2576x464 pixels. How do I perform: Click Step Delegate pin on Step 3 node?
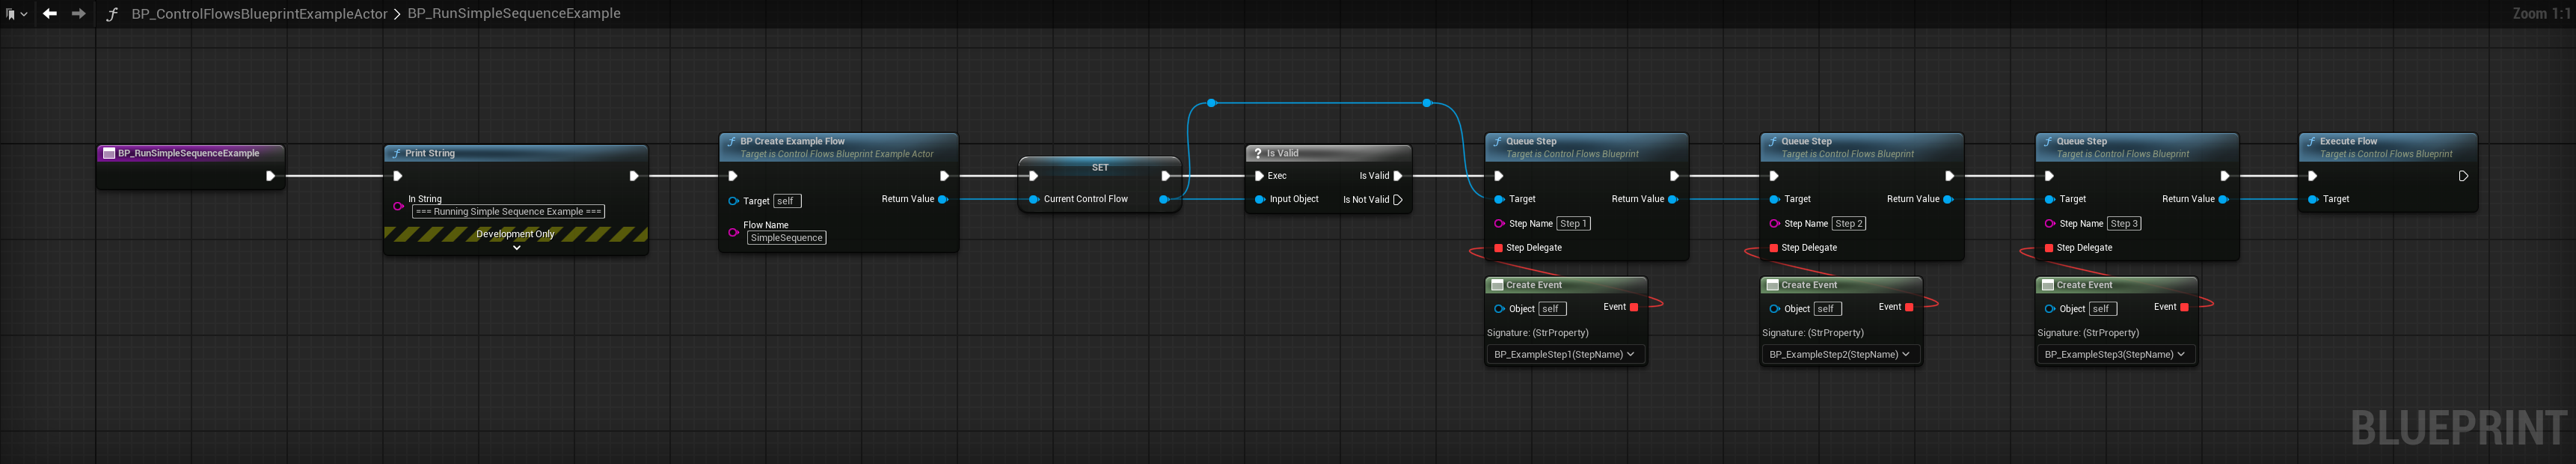click(2048, 248)
